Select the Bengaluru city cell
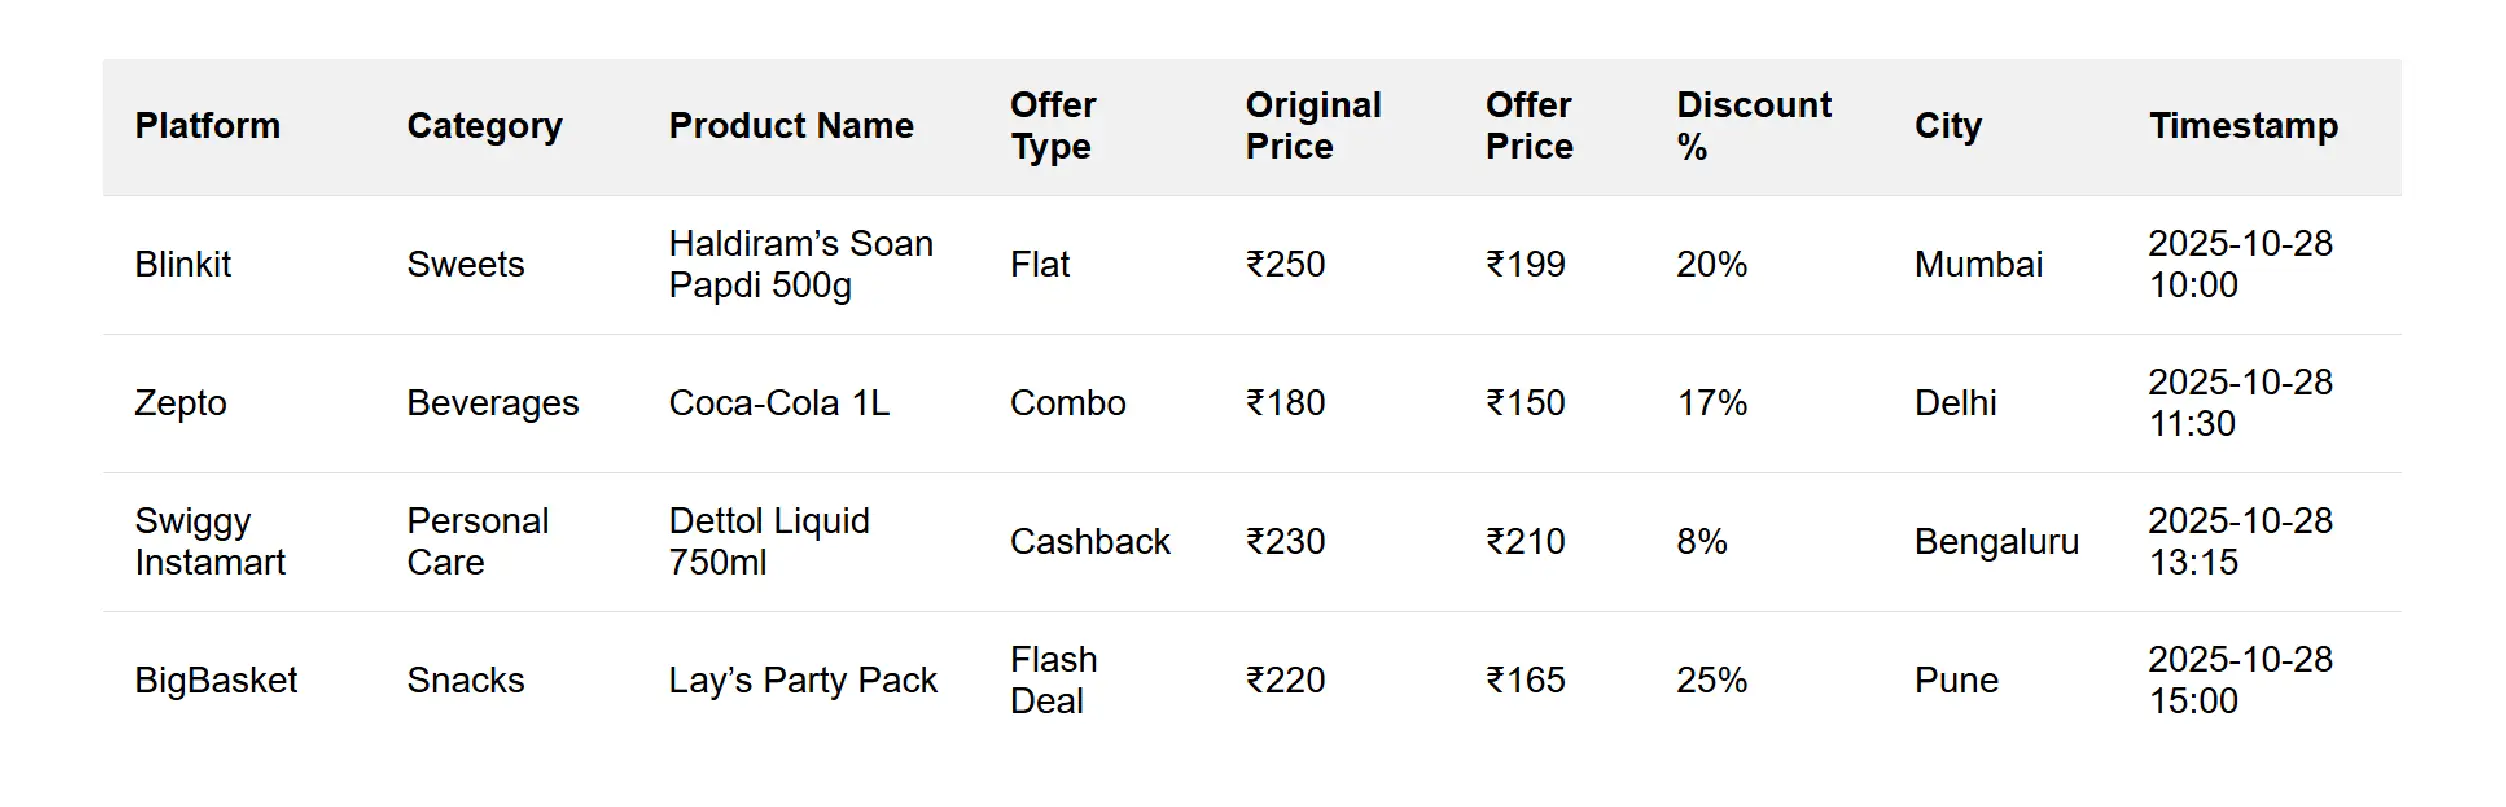The width and height of the screenshot is (2506, 807). (x=1996, y=542)
